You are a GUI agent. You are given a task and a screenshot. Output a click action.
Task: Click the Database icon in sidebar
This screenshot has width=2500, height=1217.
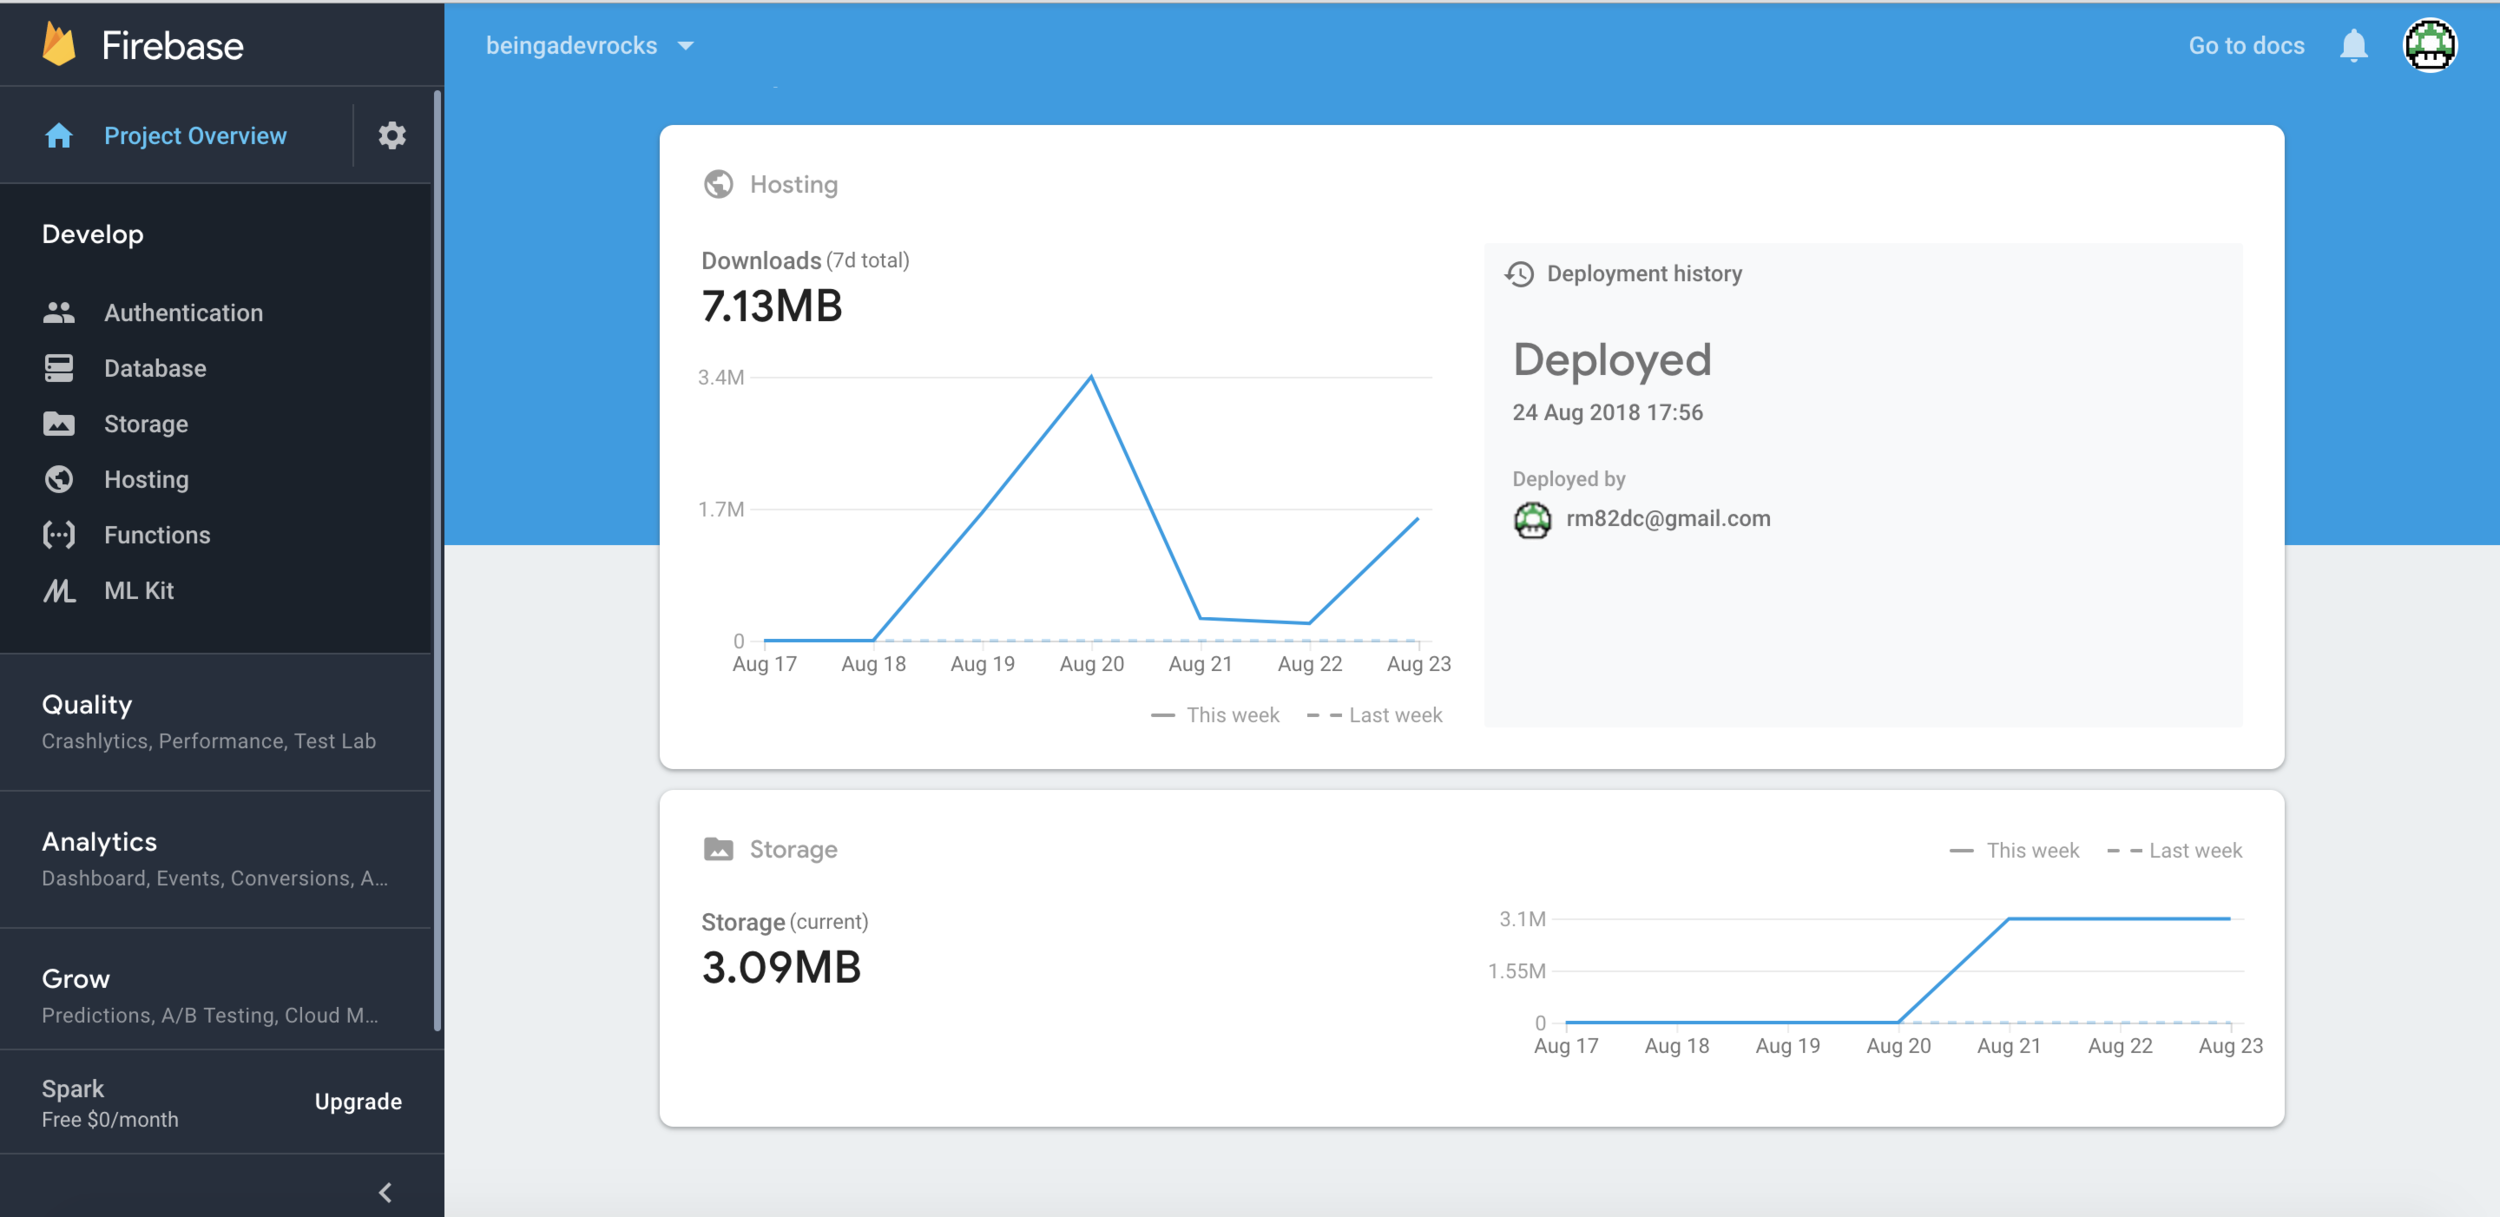pyautogui.click(x=59, y=368)
